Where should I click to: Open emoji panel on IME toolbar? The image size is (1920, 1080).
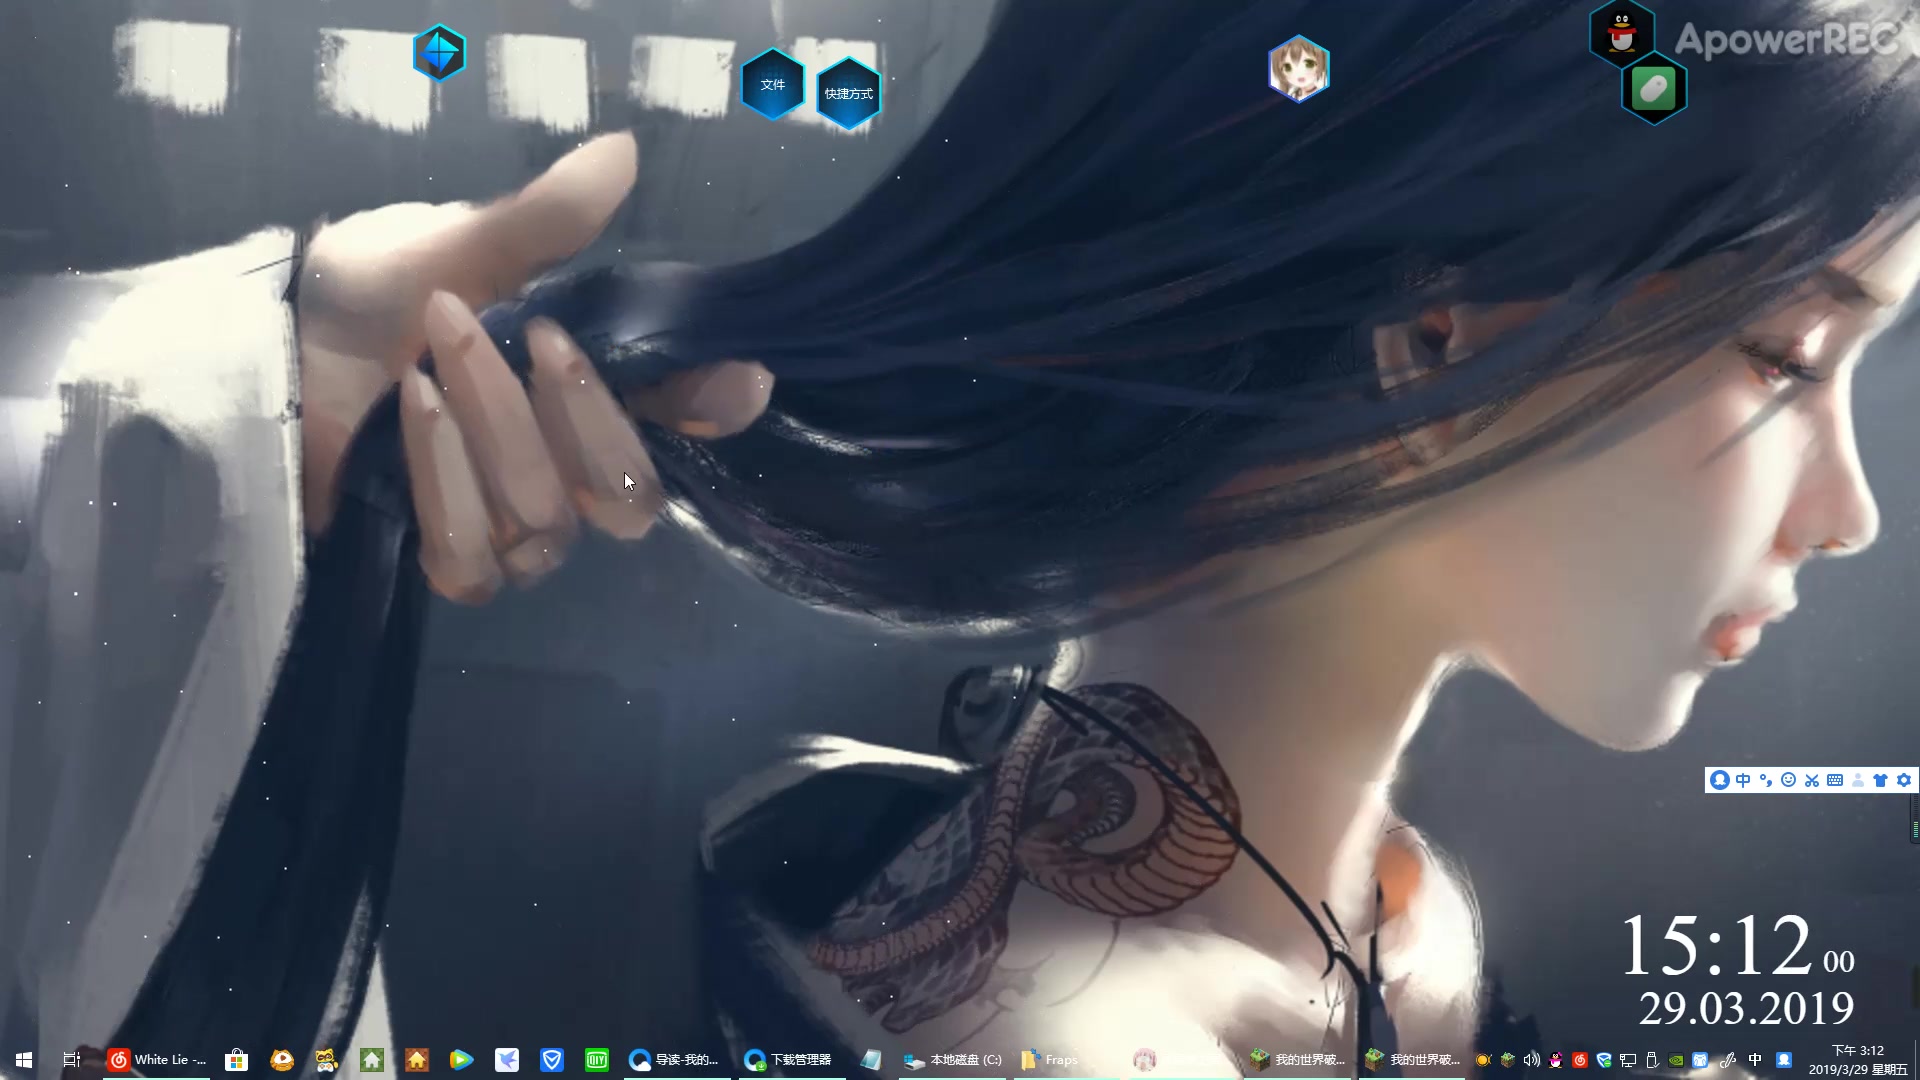(x=1789, y=780)
